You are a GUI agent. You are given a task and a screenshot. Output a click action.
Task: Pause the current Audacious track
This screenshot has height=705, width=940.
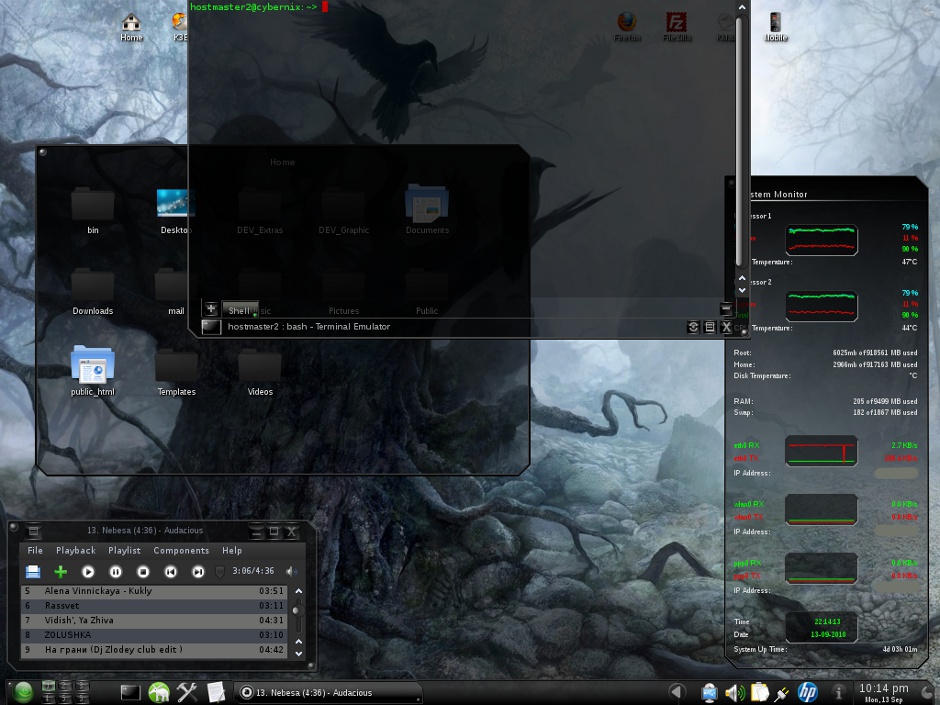coord(116,571)
